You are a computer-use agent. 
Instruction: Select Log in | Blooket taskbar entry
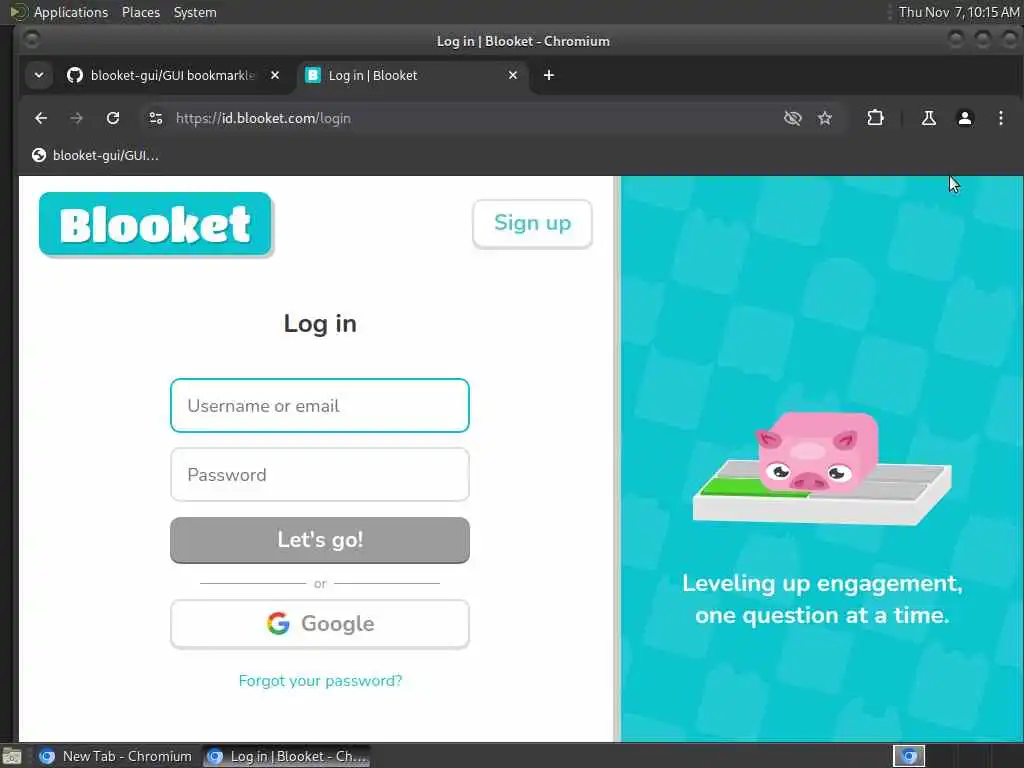[x=287, y=756]
